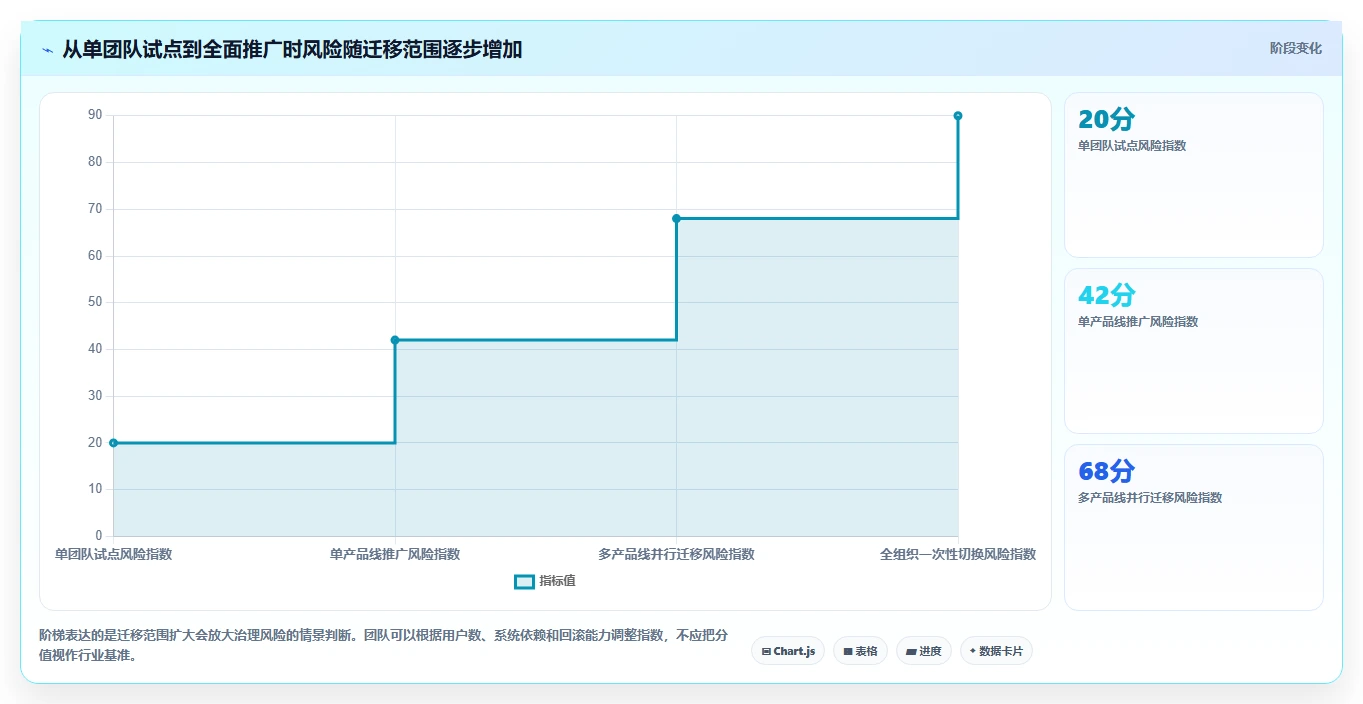
Task: Click the 20分 value text
Action: tap(1106, 119)
